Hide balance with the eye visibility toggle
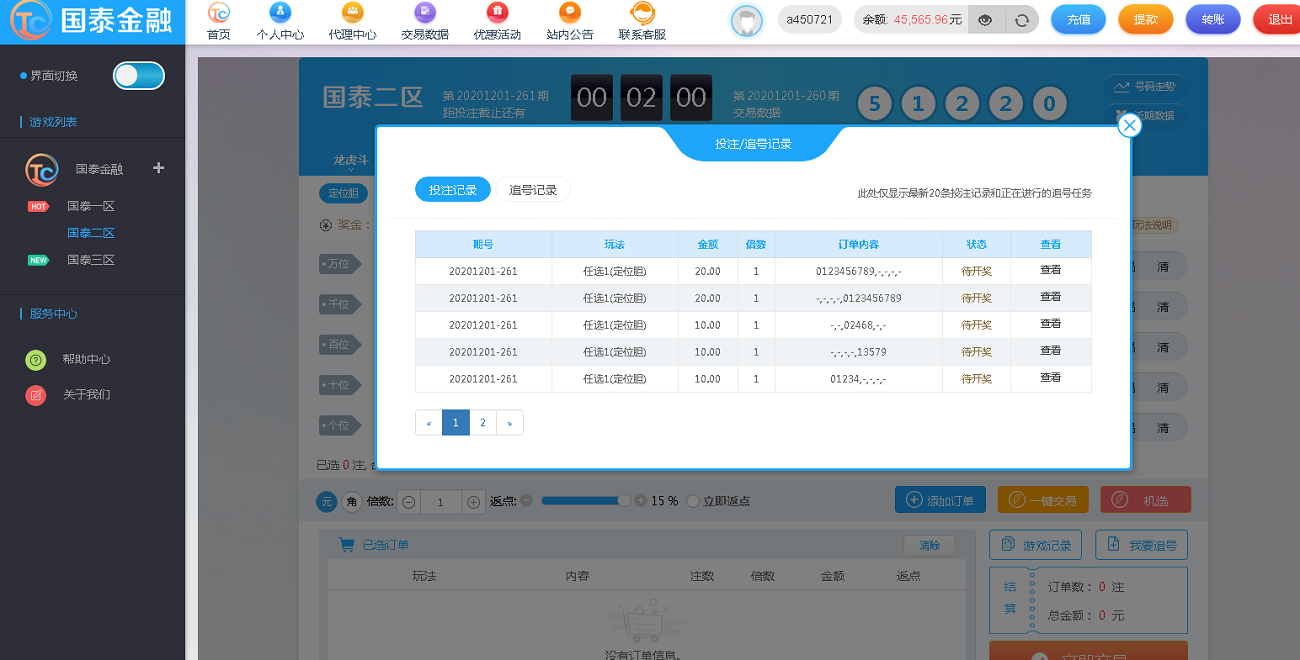Image resolution: width=1300 pixels, height=660 pixels. [x=984, y=19]
